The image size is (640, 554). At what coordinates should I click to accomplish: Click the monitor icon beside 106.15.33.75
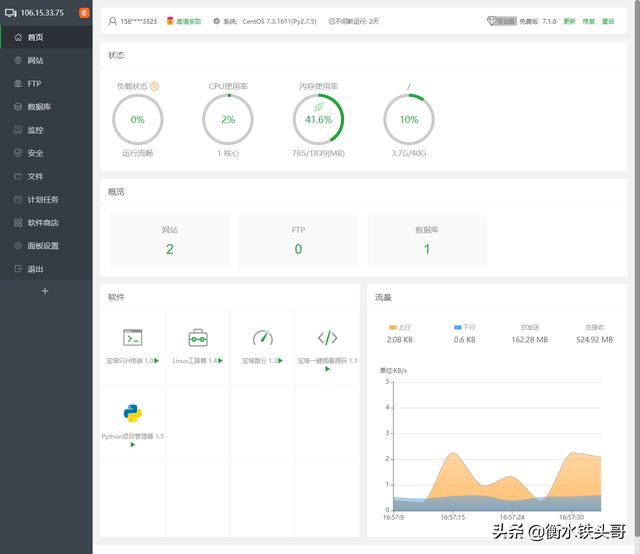tap(11, 13)
